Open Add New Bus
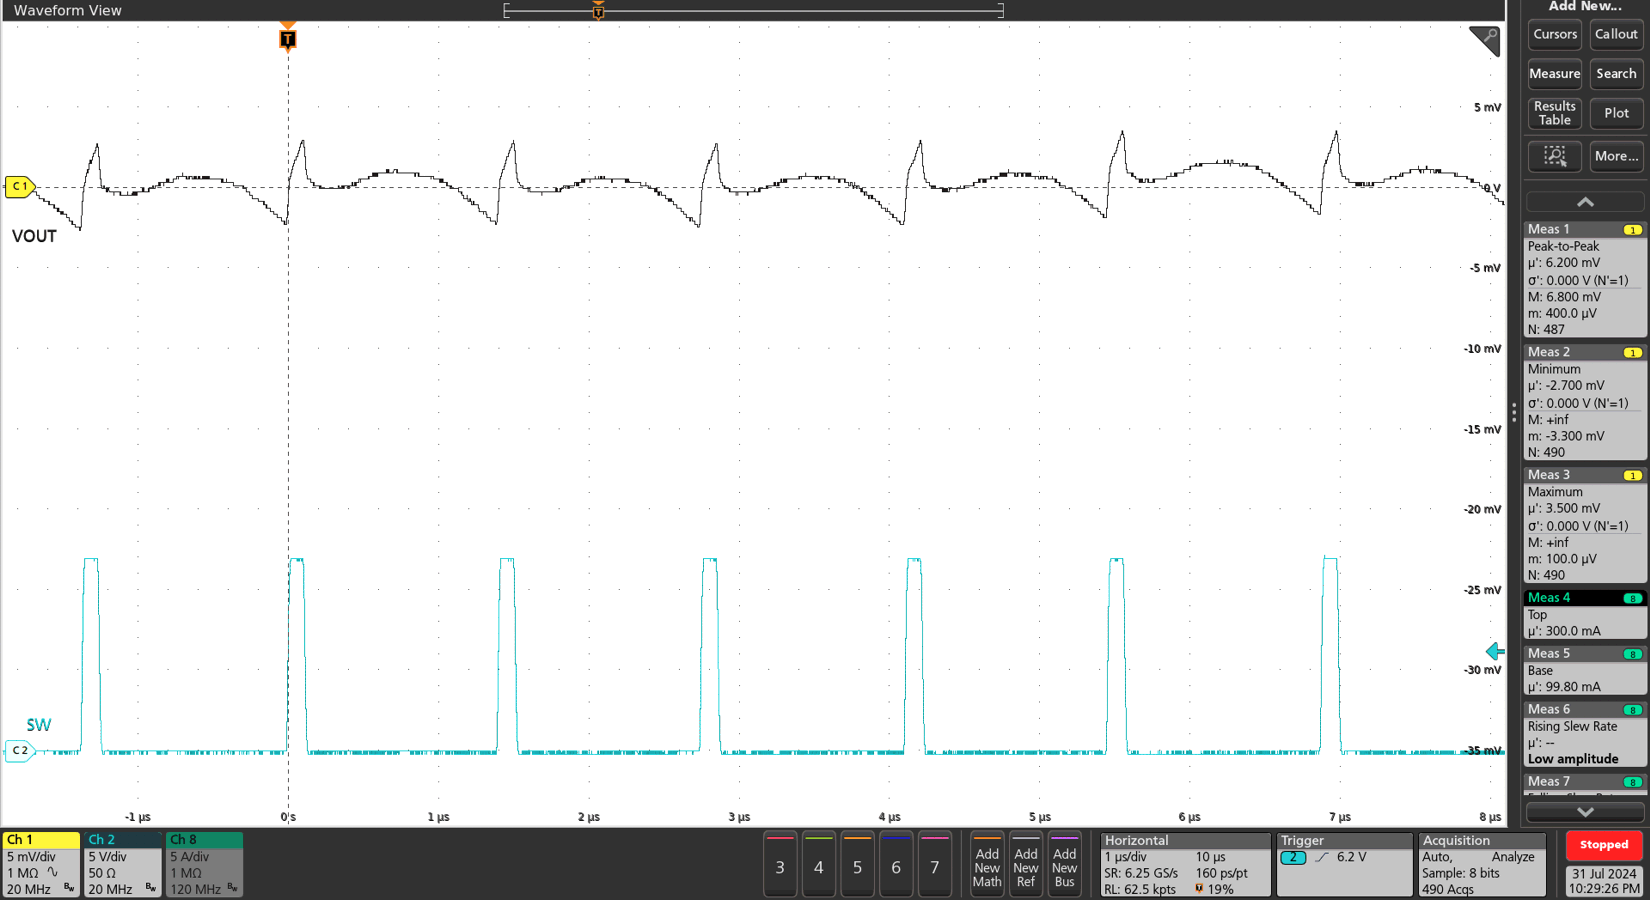 (x=1064, y=864)
